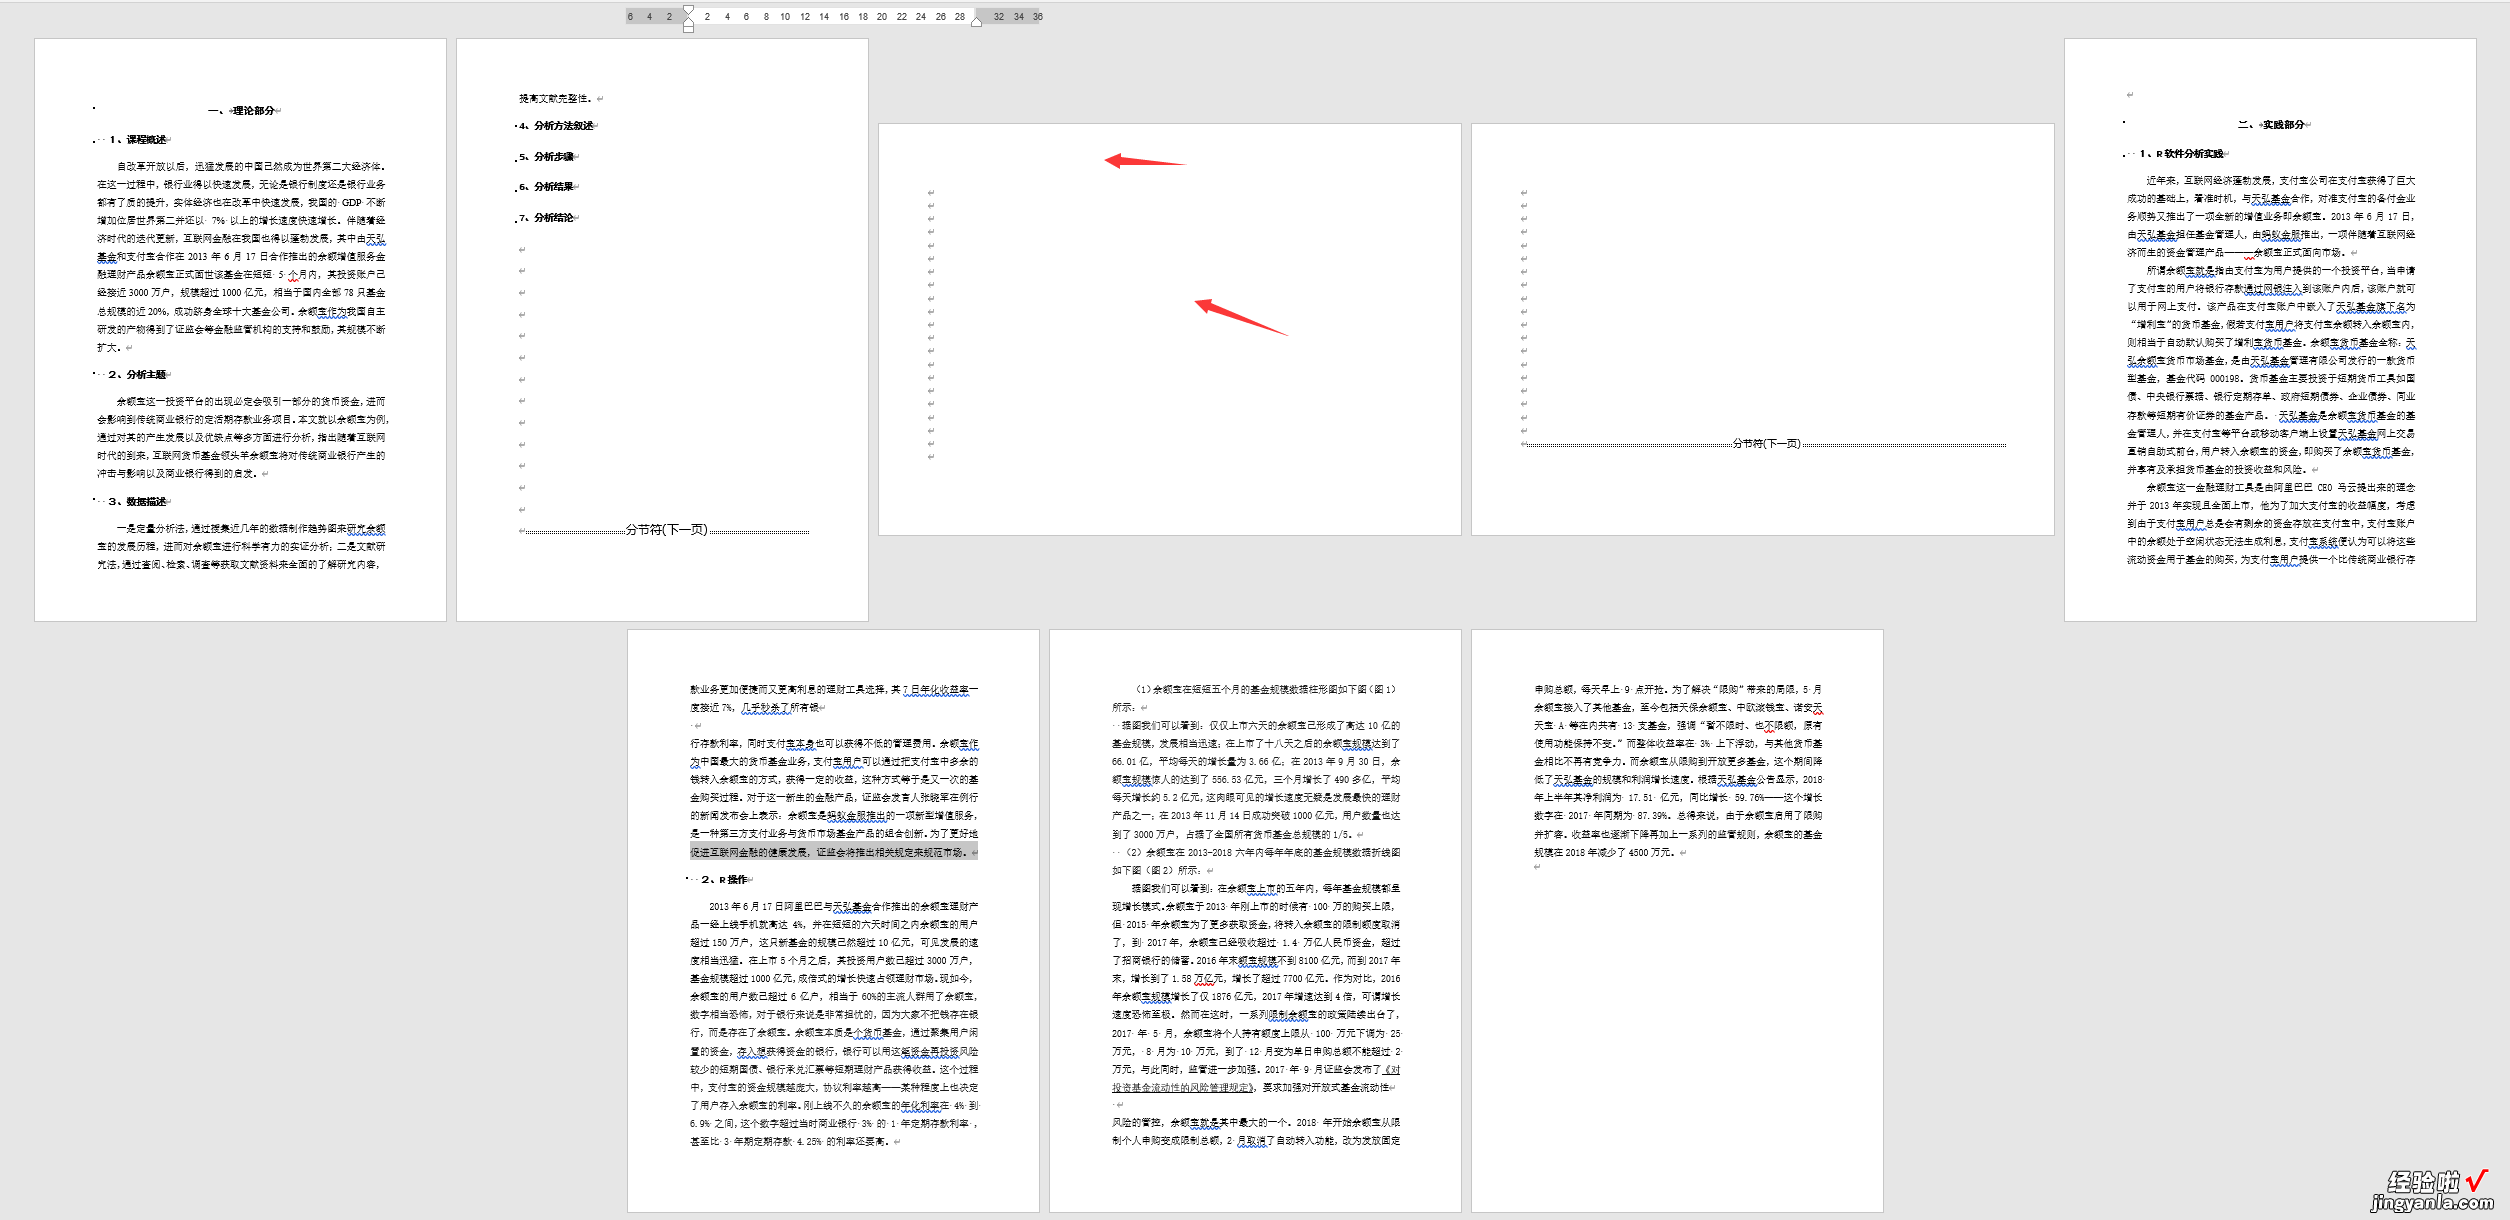The height and width of the screenshot is (1220, 2510).
Task: Click the ruler at the 20 mark
Action: click(x=882, y=16)
